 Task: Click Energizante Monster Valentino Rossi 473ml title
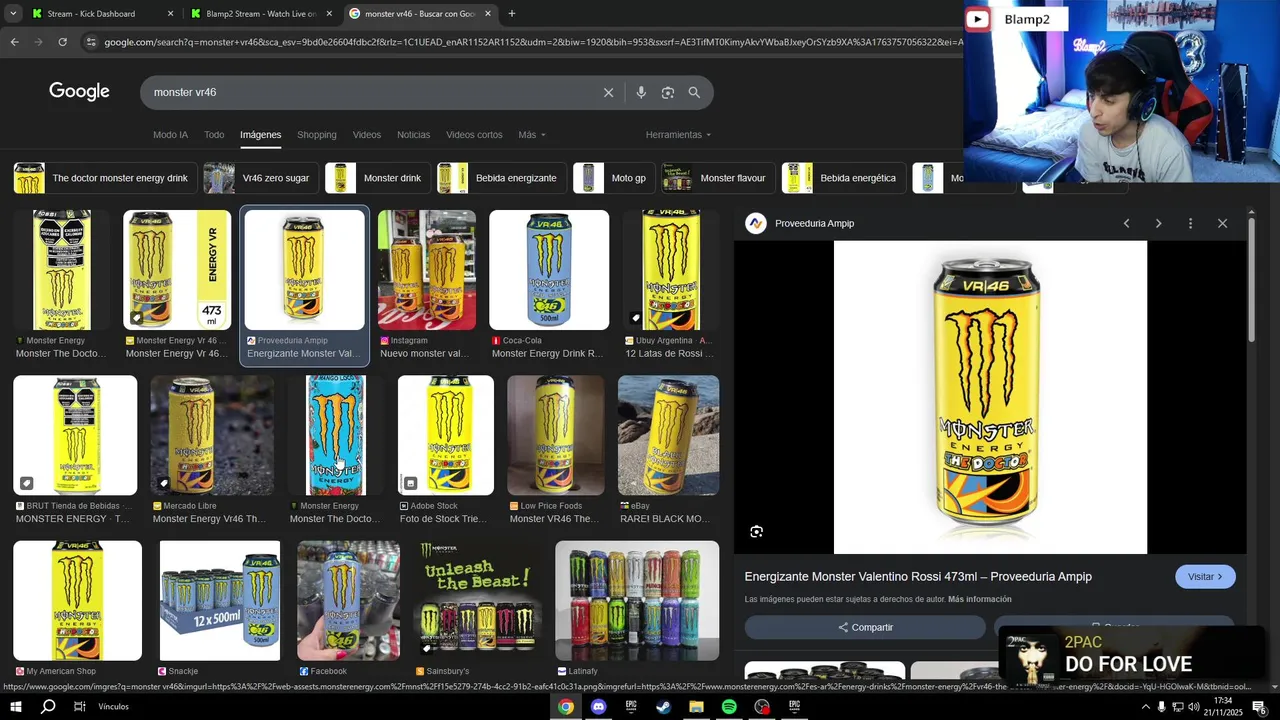[918, 577]
